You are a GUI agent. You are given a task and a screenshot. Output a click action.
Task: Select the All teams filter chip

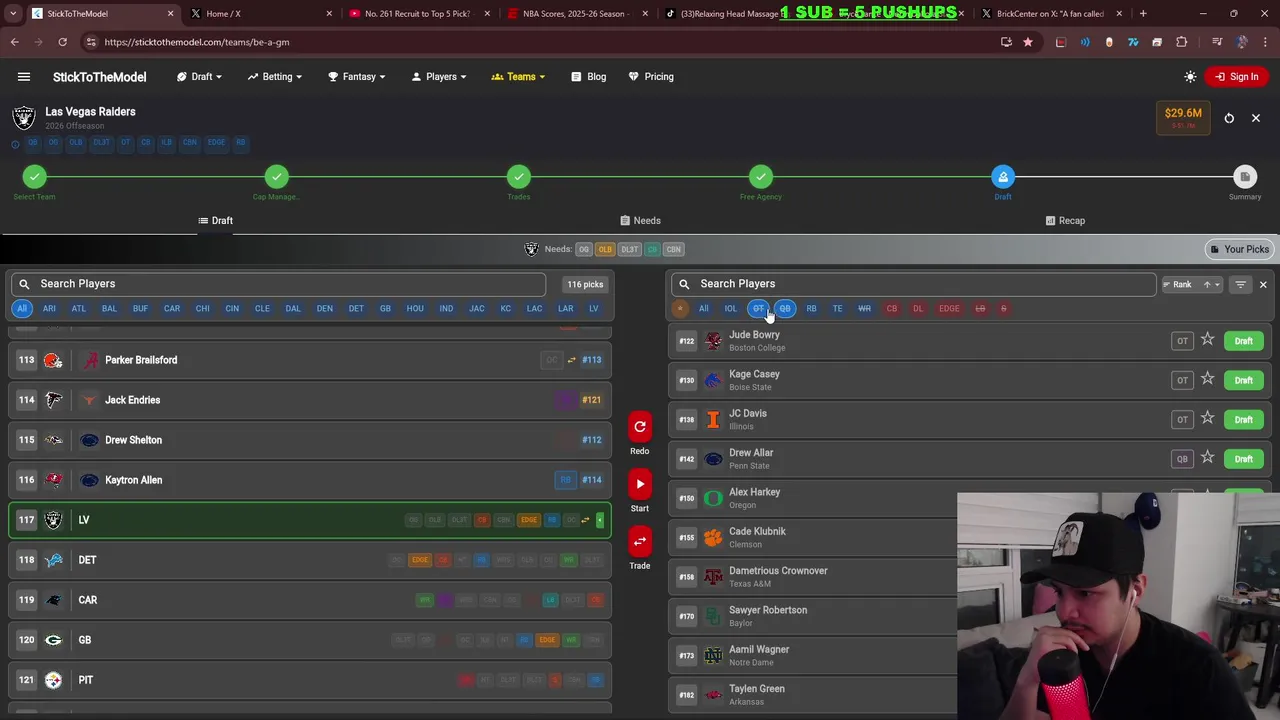[x=22, y=309]
